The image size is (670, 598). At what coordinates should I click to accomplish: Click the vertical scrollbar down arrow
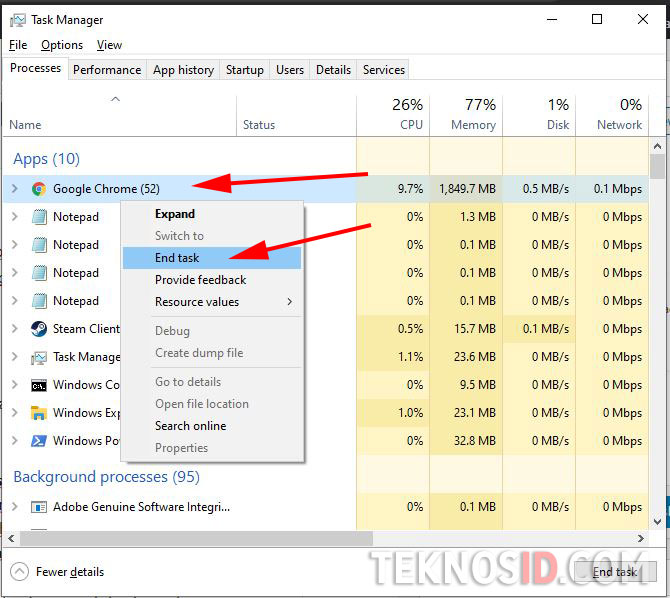point(658,521)
